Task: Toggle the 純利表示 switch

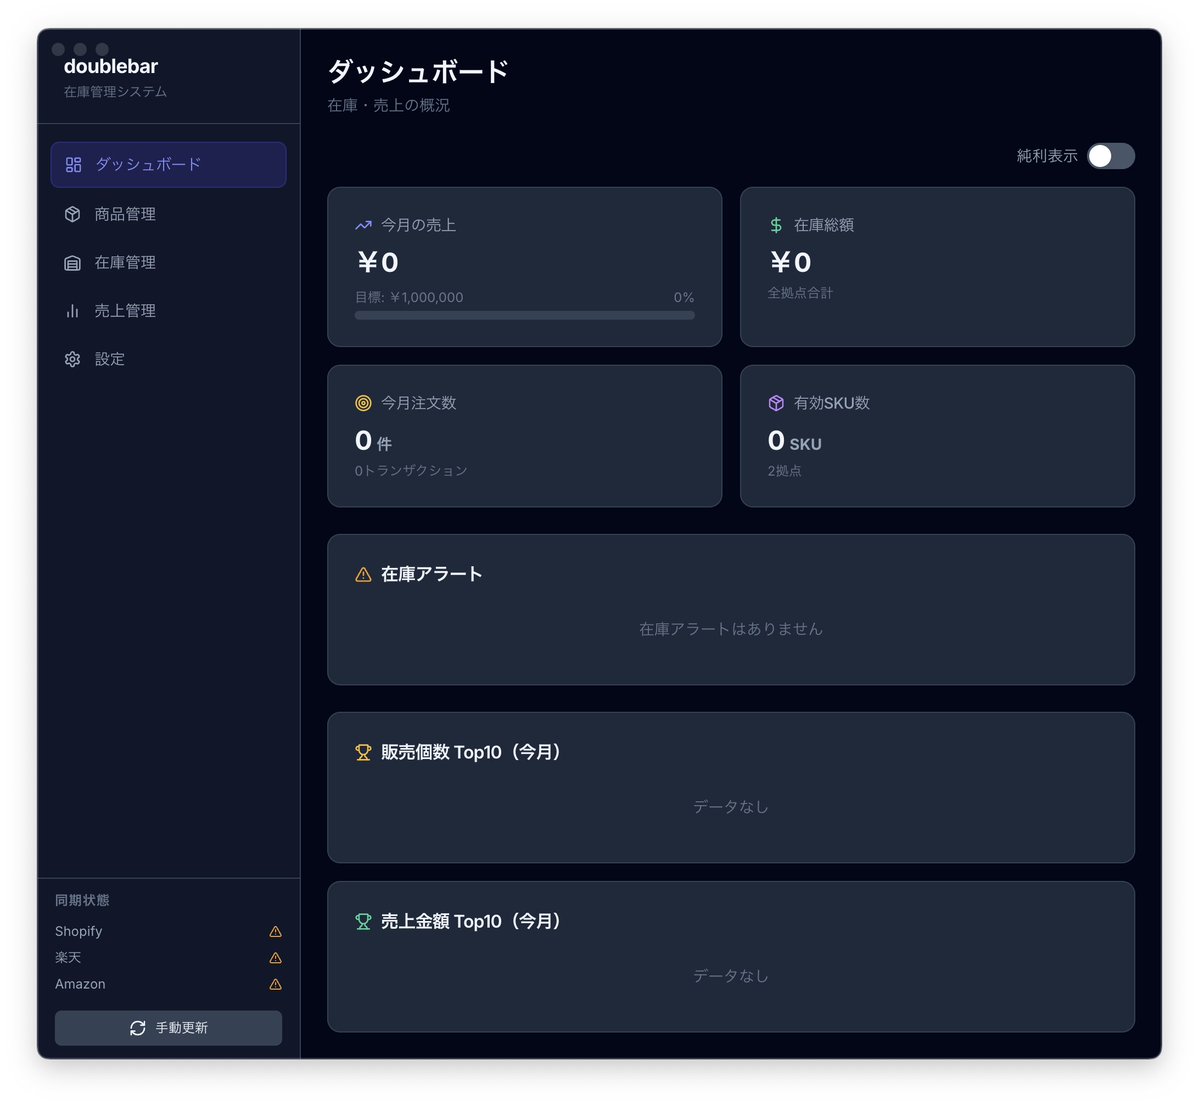Action: pos(1110,156)
